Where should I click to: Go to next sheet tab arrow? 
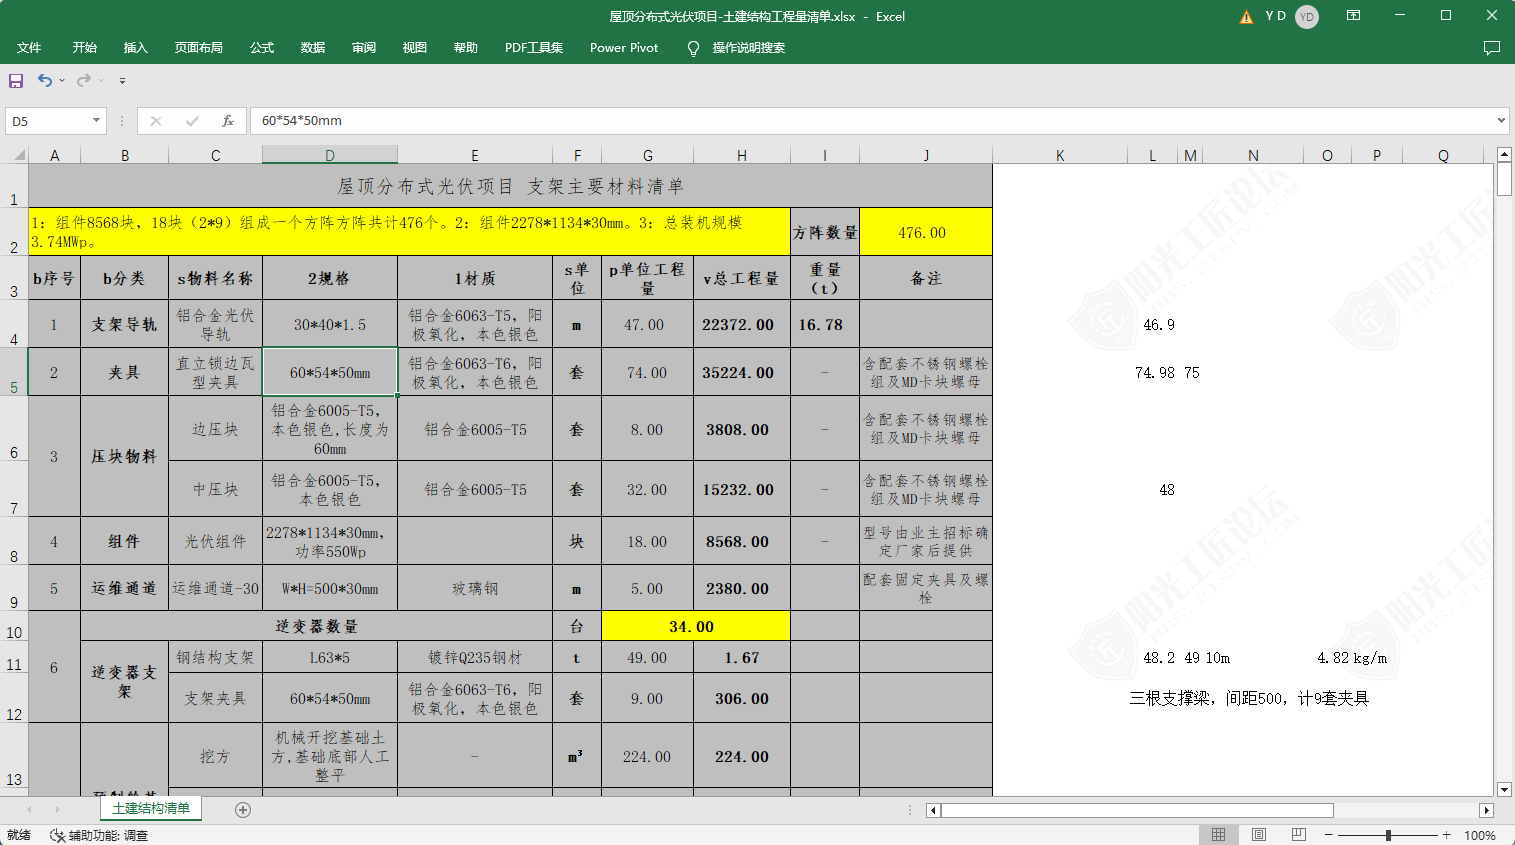point(58,810)
